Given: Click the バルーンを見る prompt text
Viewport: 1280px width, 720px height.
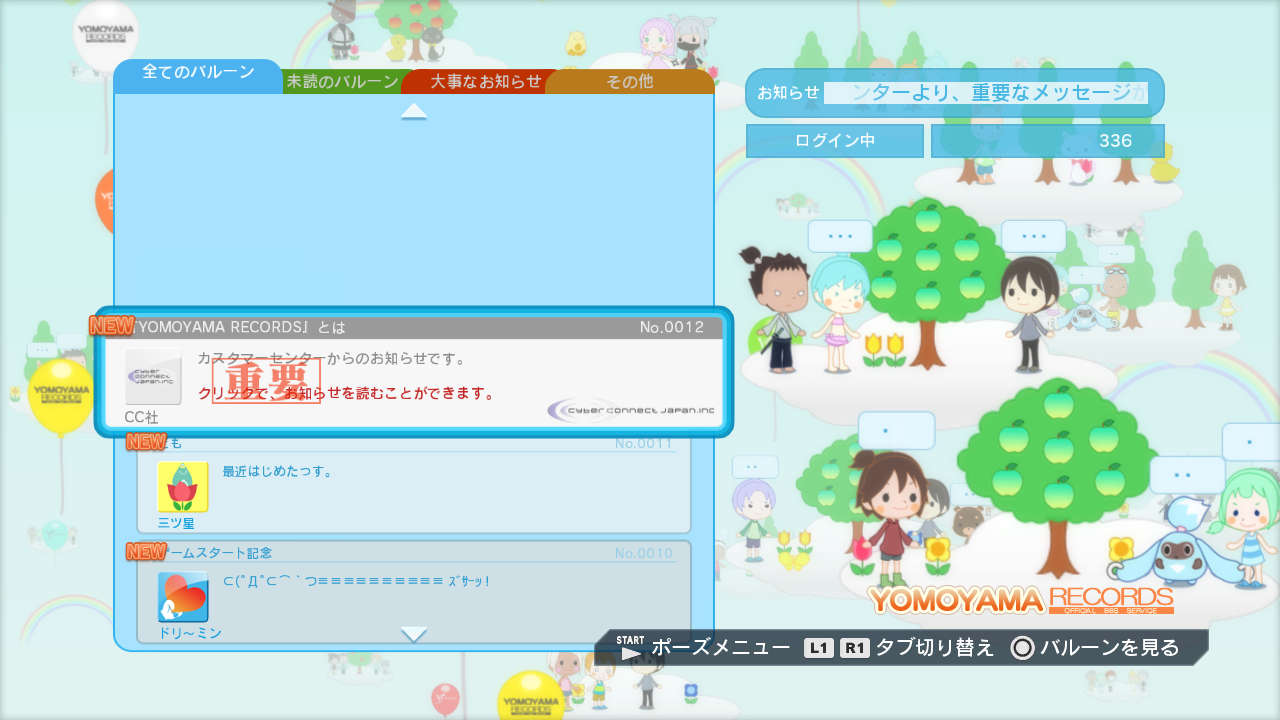Looking at the screenshot, I should click(1110, 648).
